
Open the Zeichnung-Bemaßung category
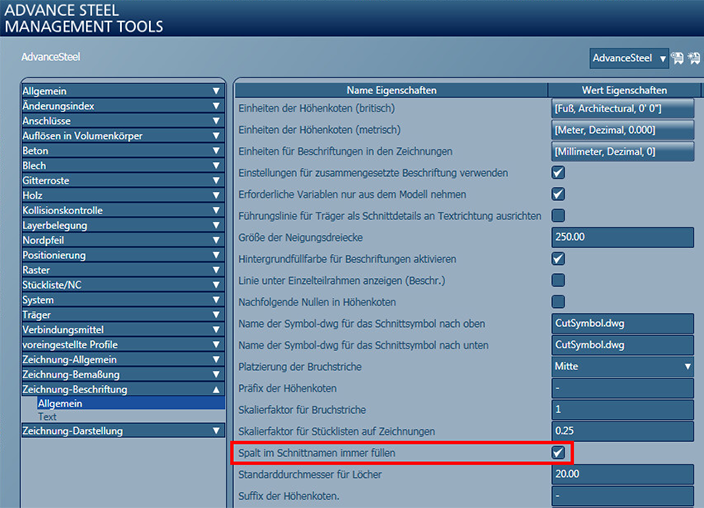(x=123, y=374)
